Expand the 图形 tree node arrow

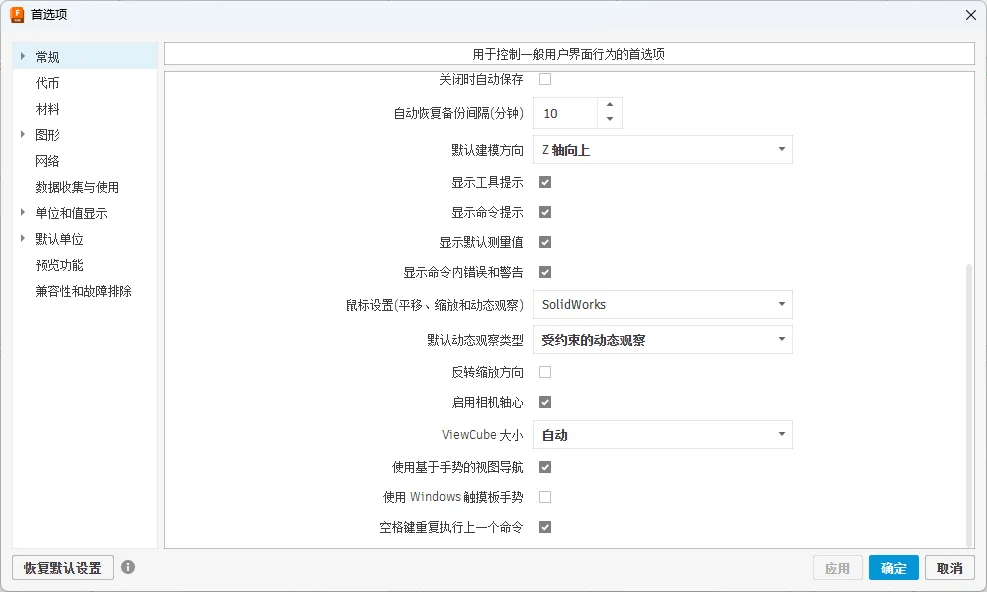click(23, 134)
